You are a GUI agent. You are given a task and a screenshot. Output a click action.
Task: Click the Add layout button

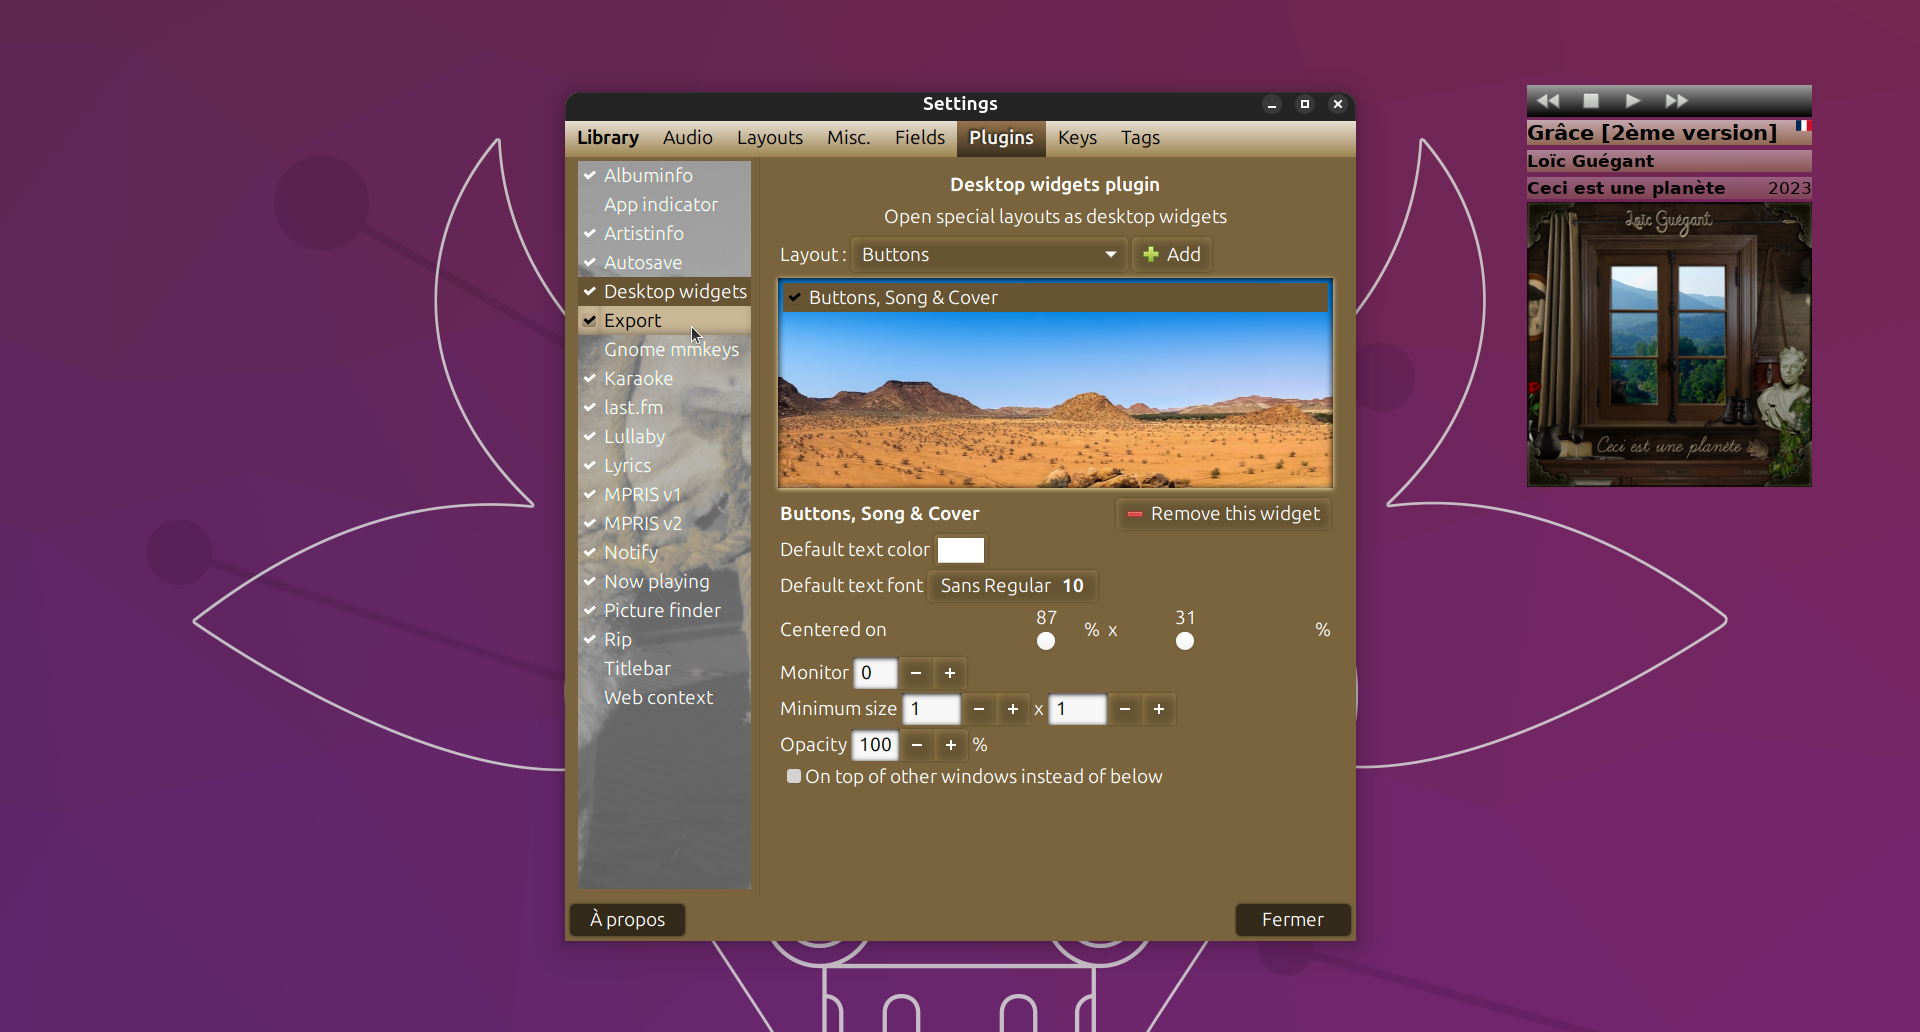point(1172,255)
